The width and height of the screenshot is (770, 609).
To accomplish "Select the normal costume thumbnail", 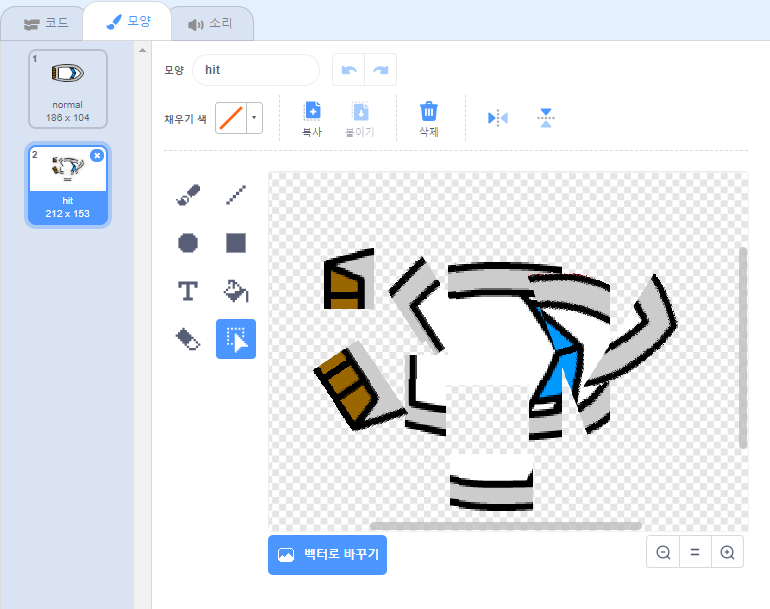I will 68,88.
